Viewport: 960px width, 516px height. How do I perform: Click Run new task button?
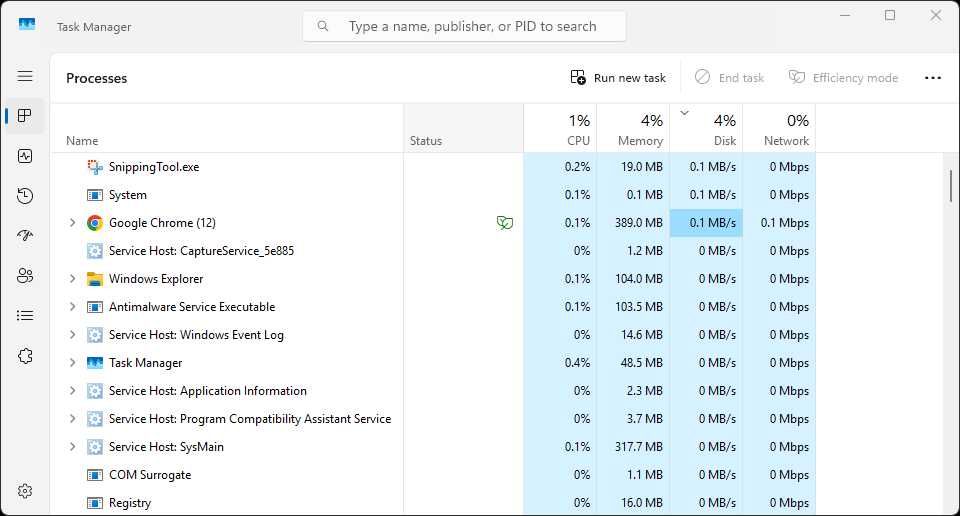[x=618, y=78]
